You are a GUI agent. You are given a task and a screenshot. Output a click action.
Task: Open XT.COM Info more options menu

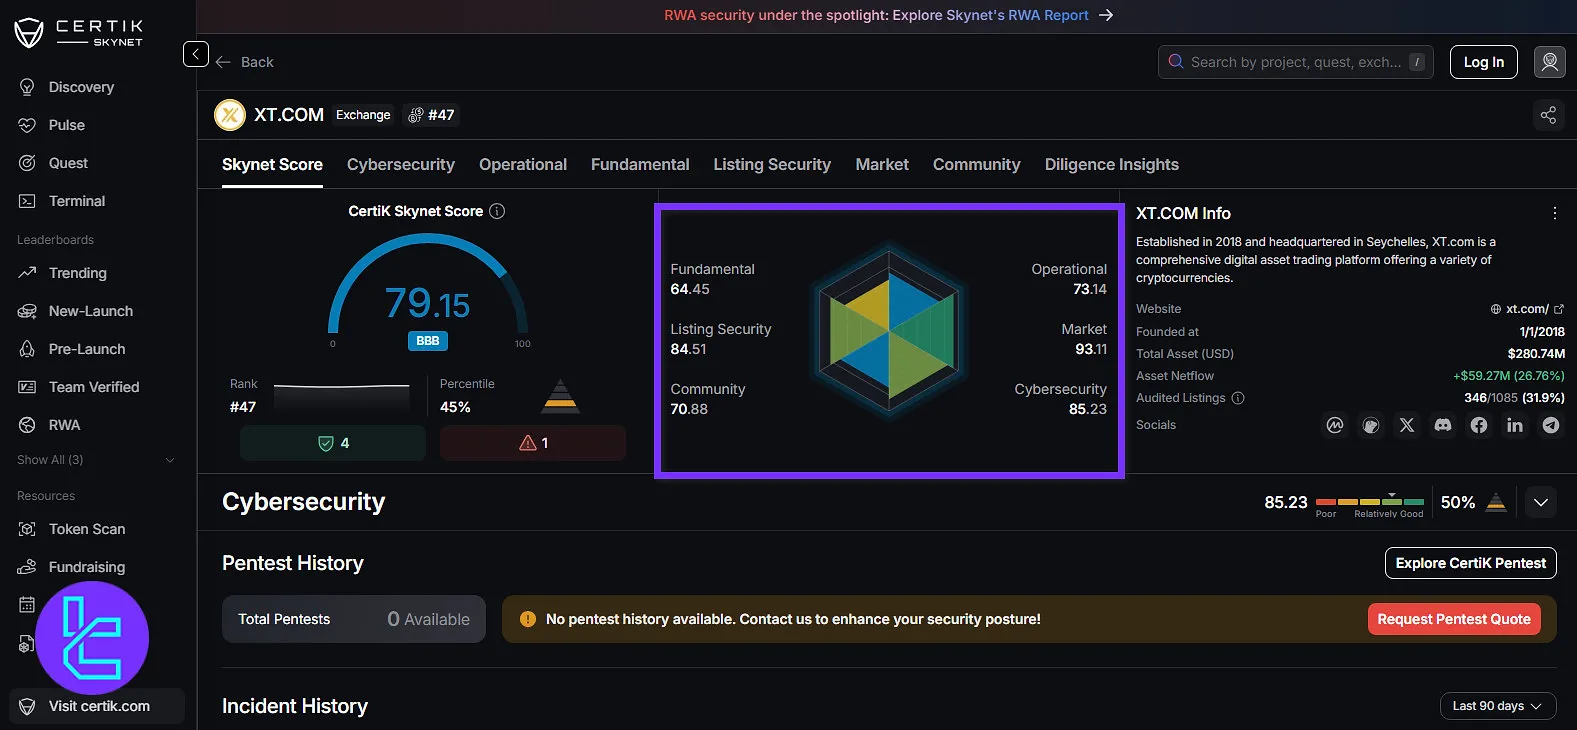coord(1554,213)
